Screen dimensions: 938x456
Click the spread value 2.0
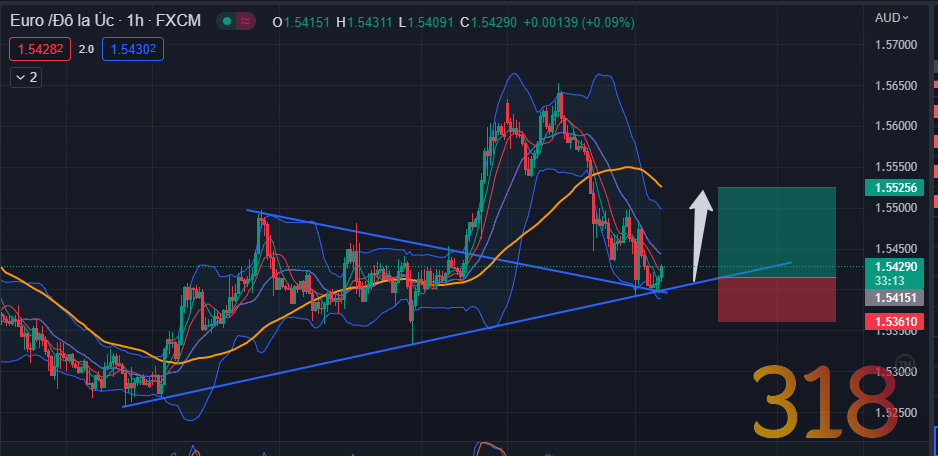pos(86,49)
